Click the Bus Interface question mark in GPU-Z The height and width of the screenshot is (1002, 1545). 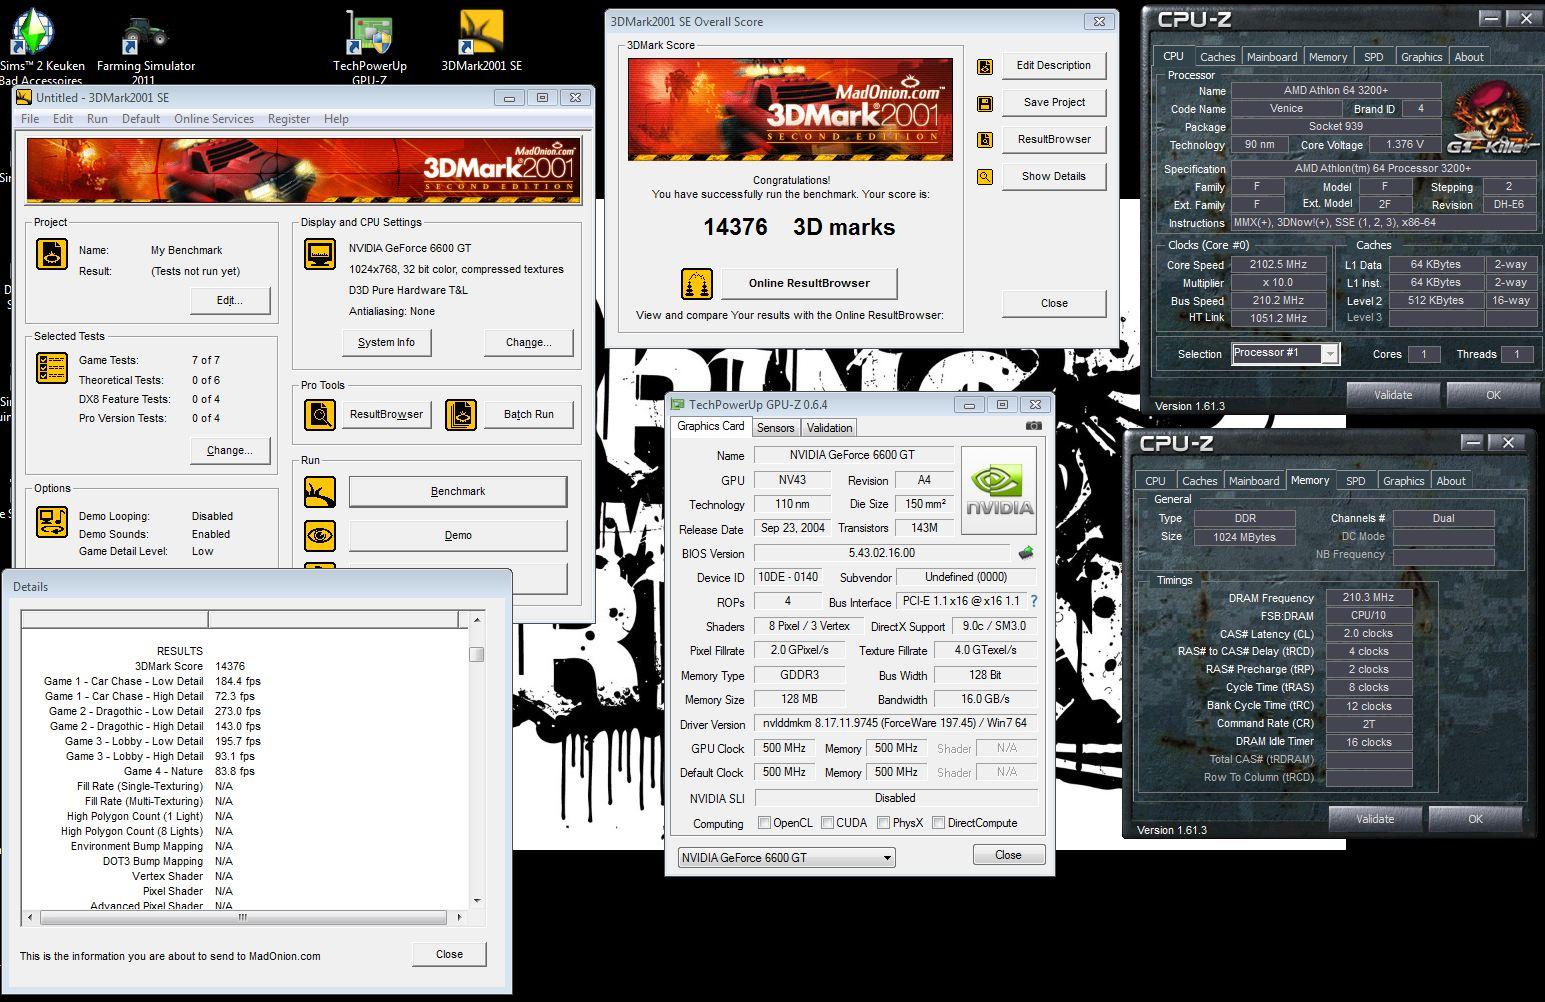click(x=1033, y=602)
